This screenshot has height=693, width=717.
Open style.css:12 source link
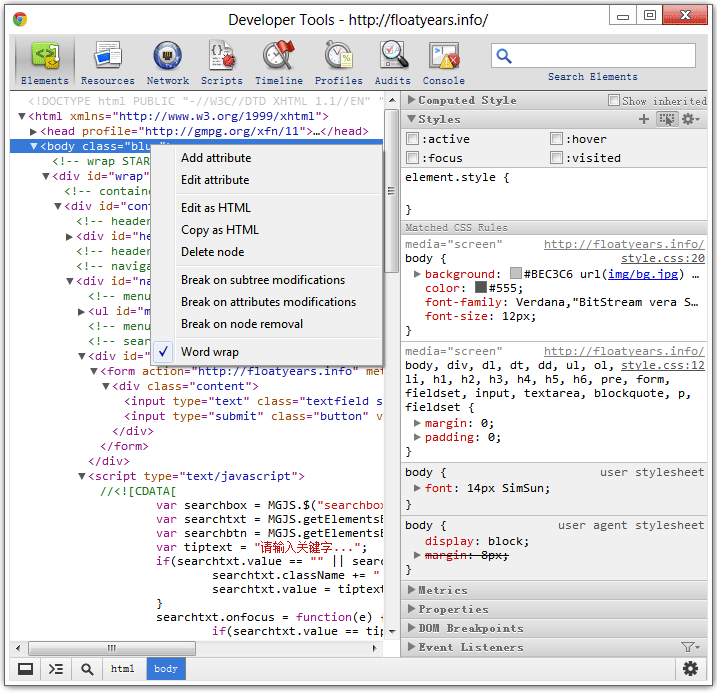tap(663, 365)
